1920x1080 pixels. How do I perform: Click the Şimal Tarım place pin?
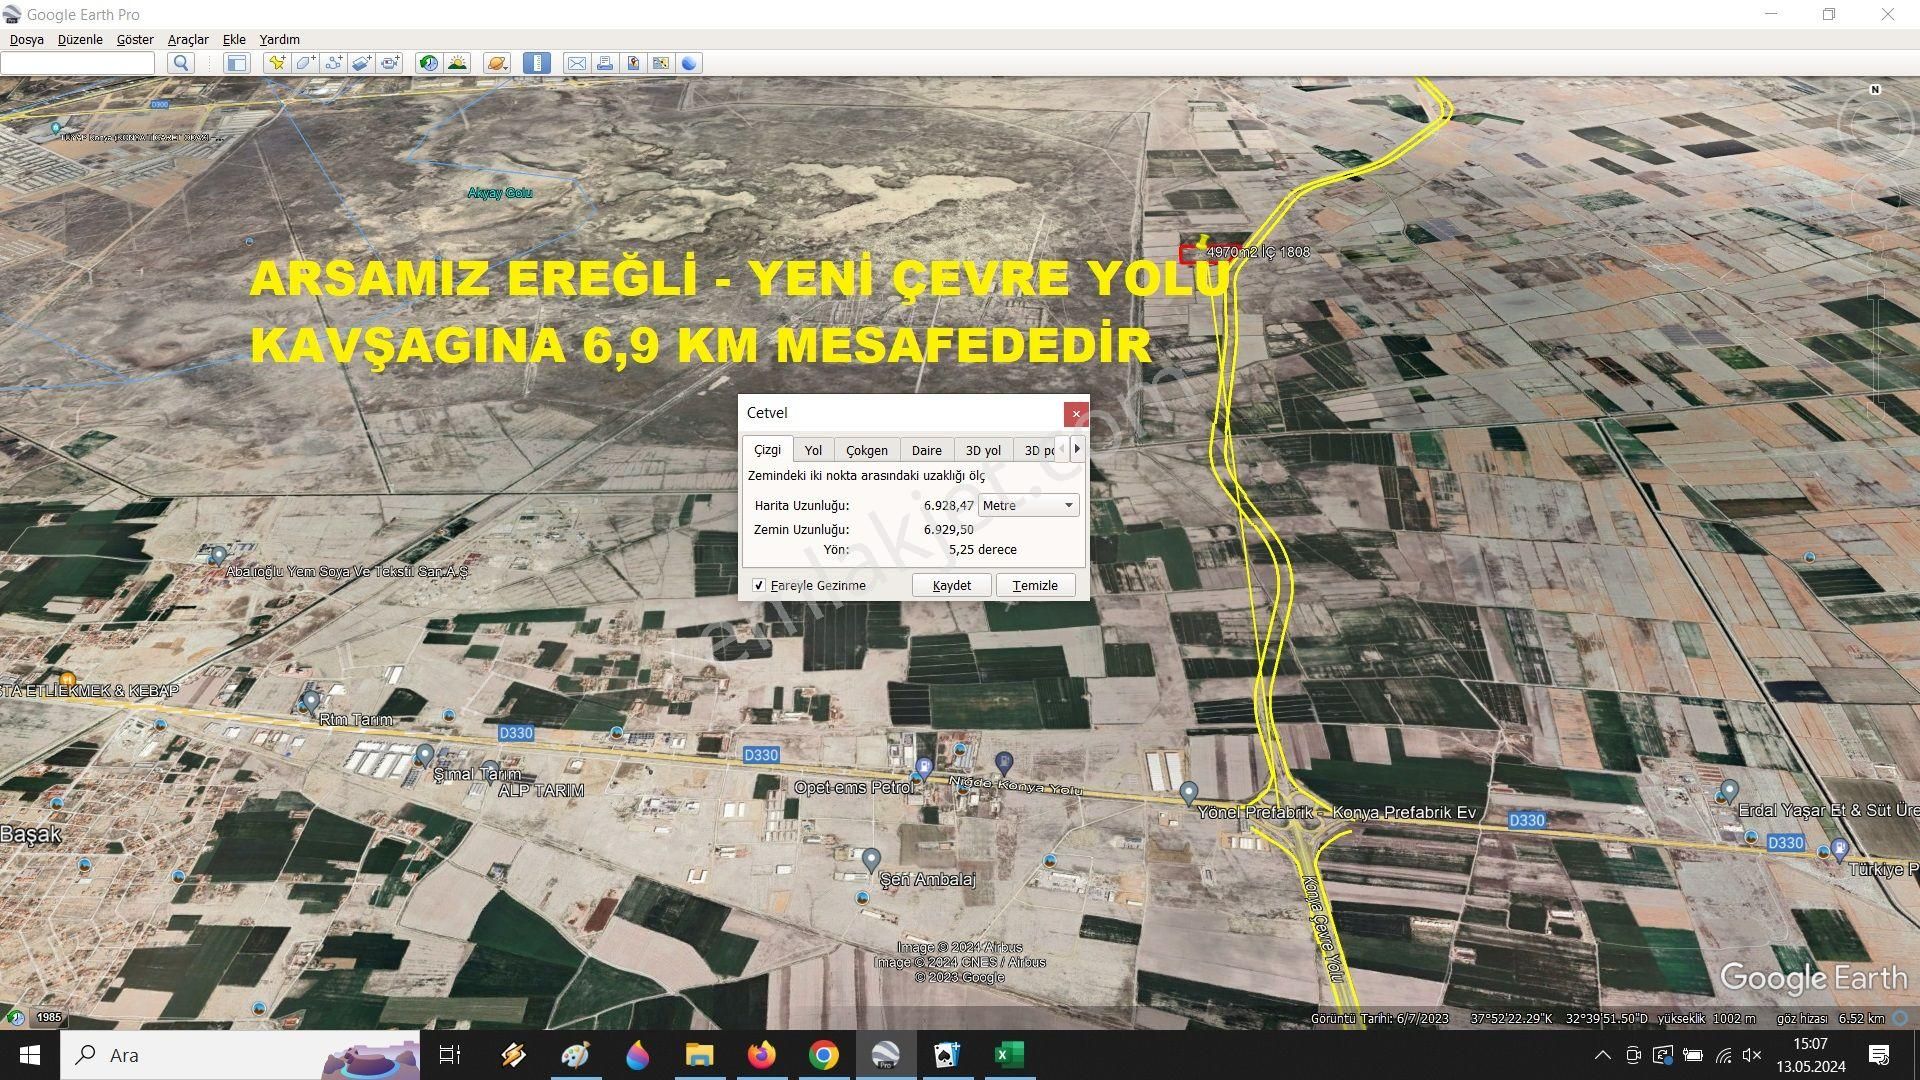coord(425,754)
